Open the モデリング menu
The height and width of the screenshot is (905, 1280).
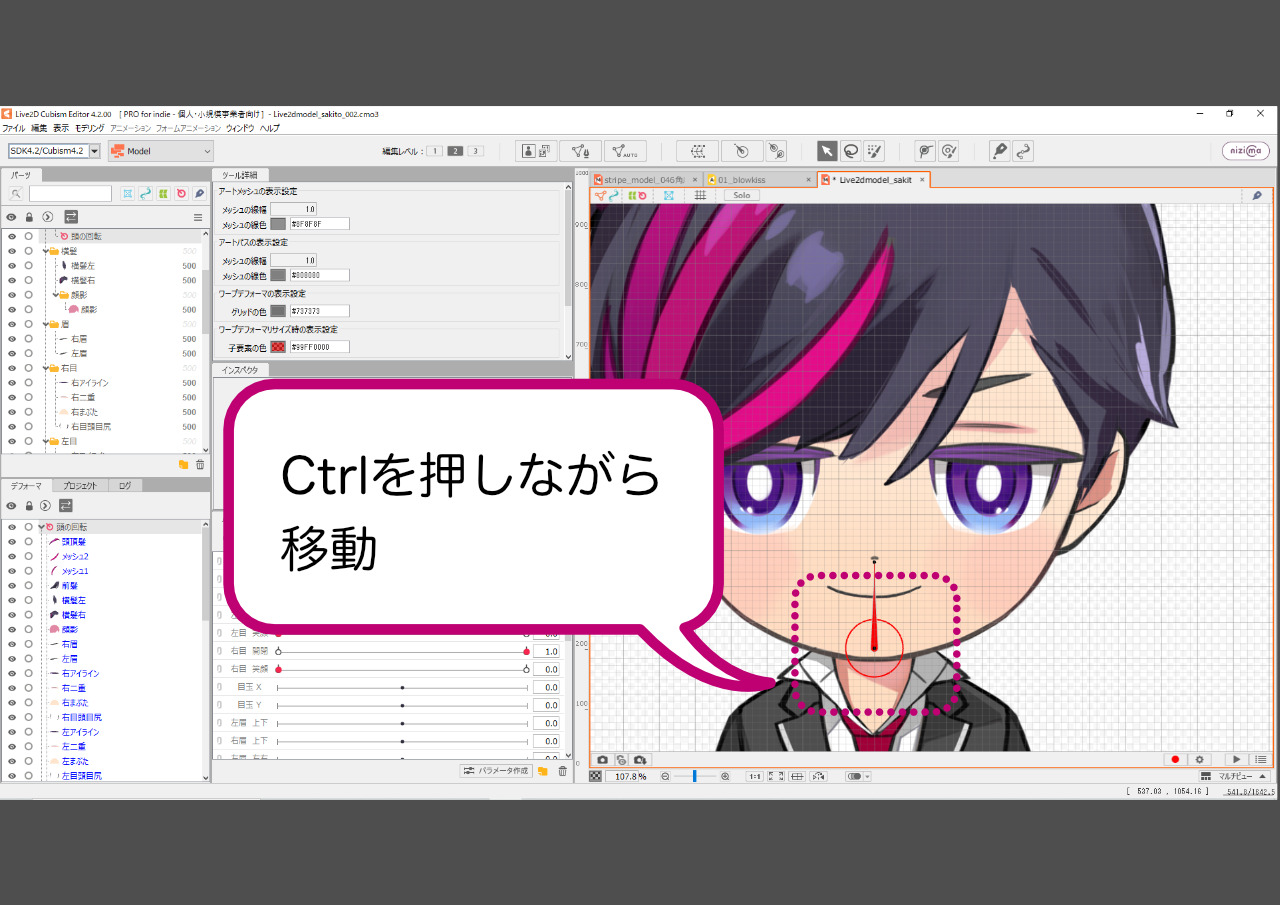(x=89, y=128)
